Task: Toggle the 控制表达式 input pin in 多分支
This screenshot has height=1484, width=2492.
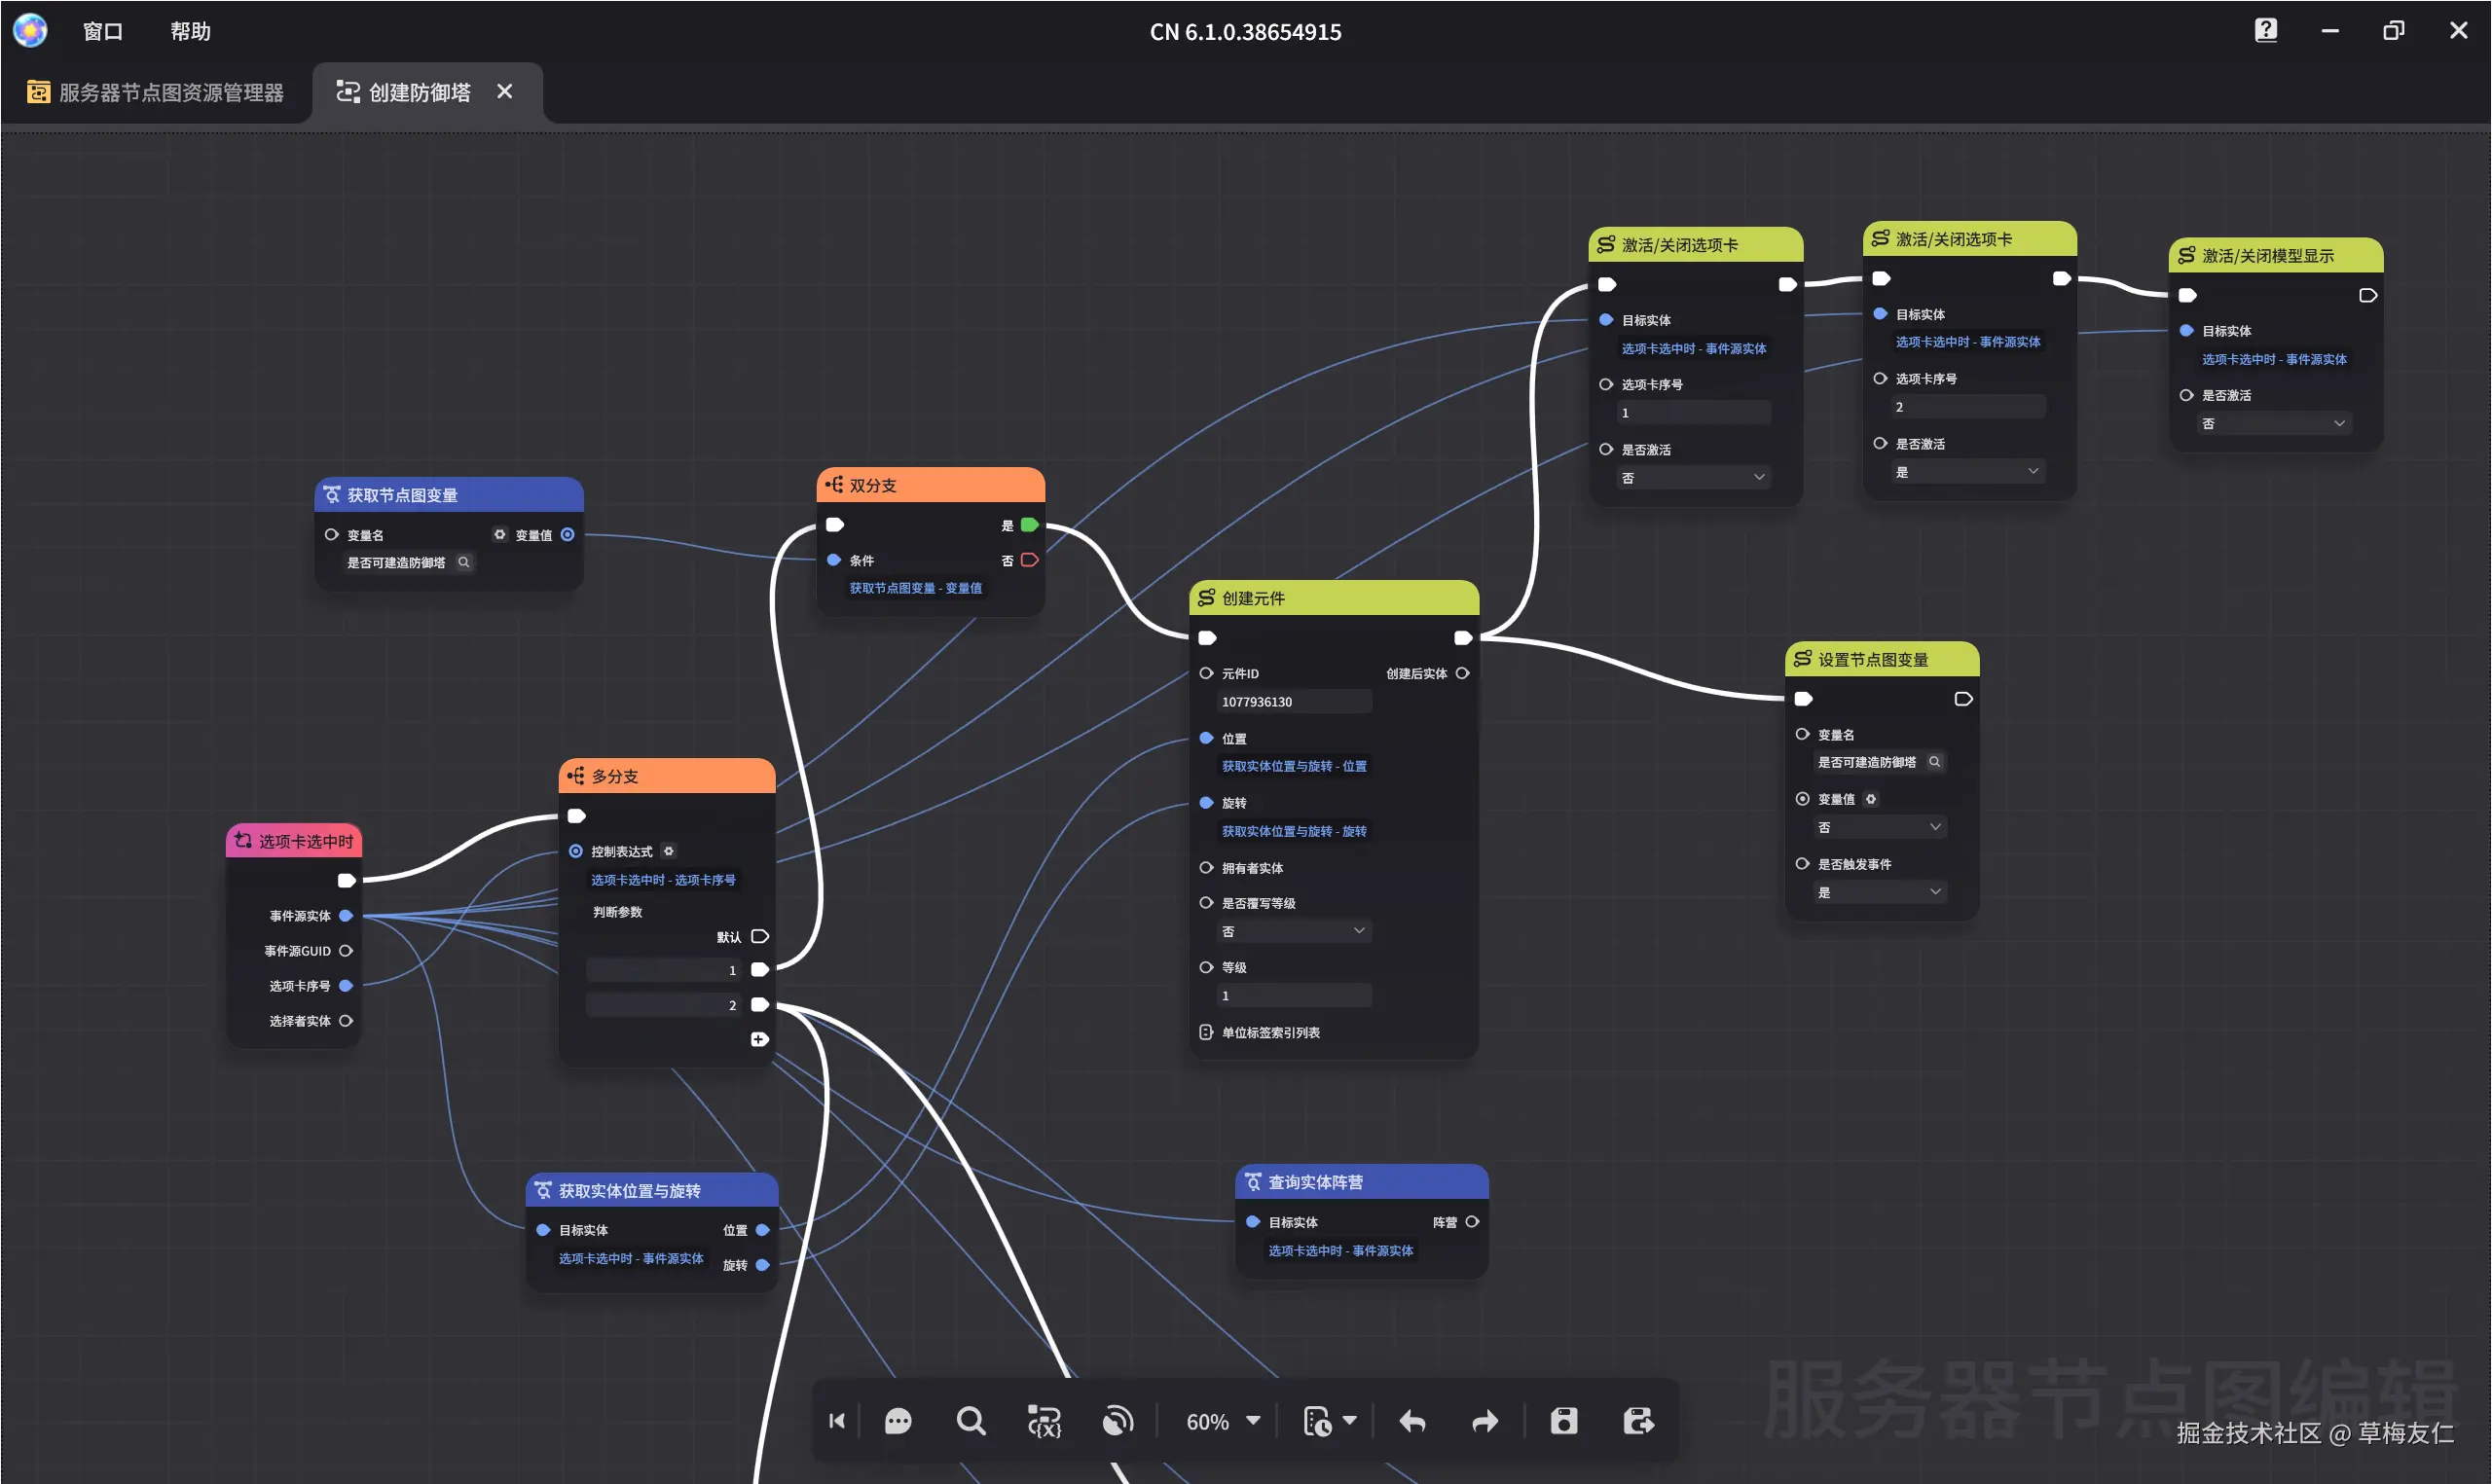Action: click(576, 851)
